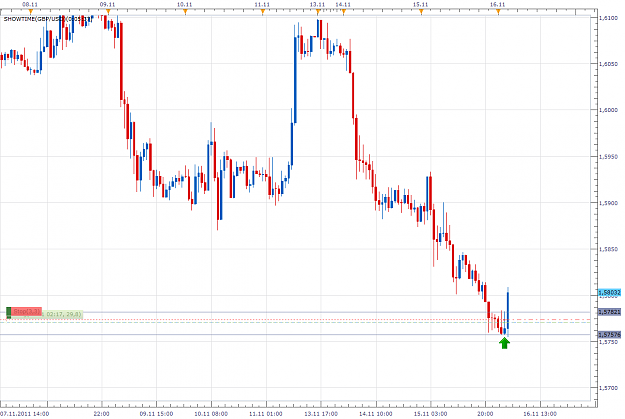Click the 15.11 03:00 time label

(x=430, y=414)
